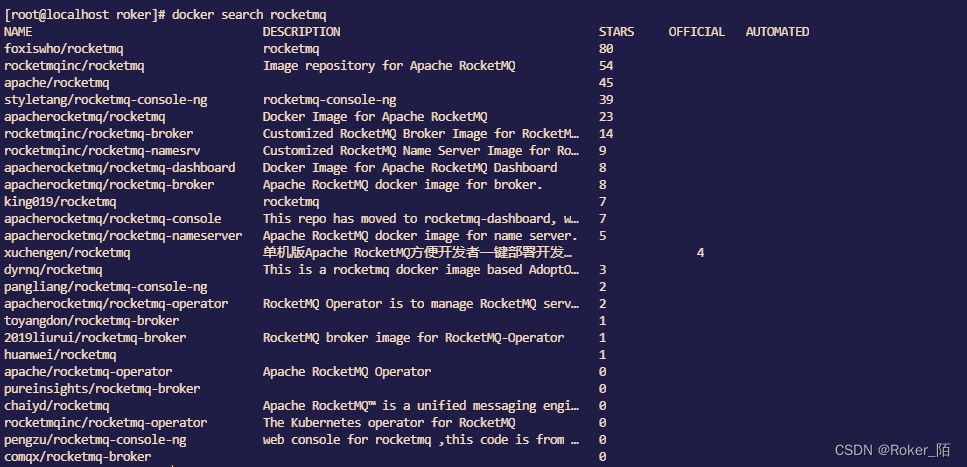Click the dyrnq/rocketmq image name
This screenshot has height=467, width=967.
point(53,270)
